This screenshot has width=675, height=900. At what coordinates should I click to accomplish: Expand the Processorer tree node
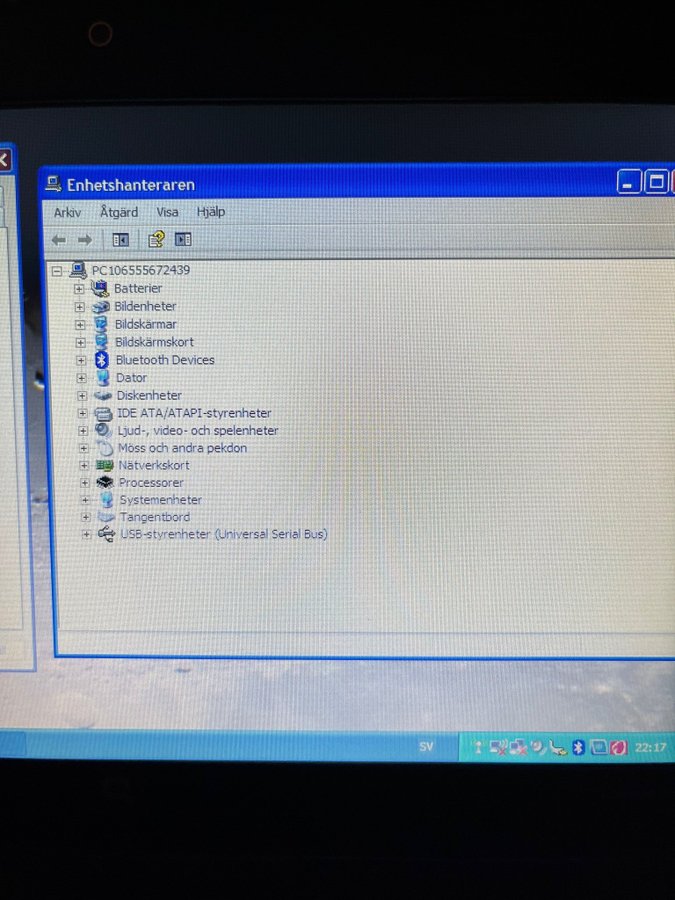(84, 483)
